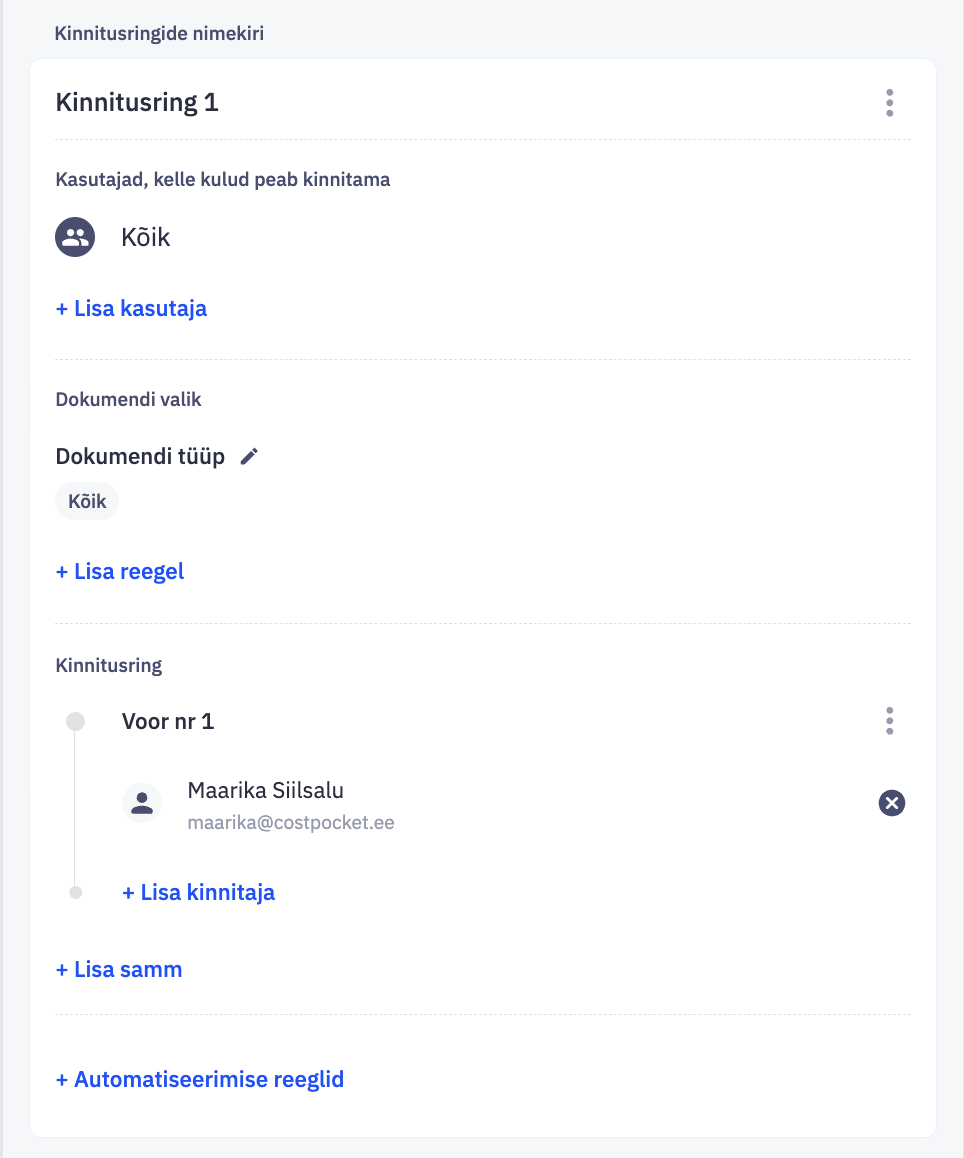Add a new step with + Lisa samm

(119, 969)
